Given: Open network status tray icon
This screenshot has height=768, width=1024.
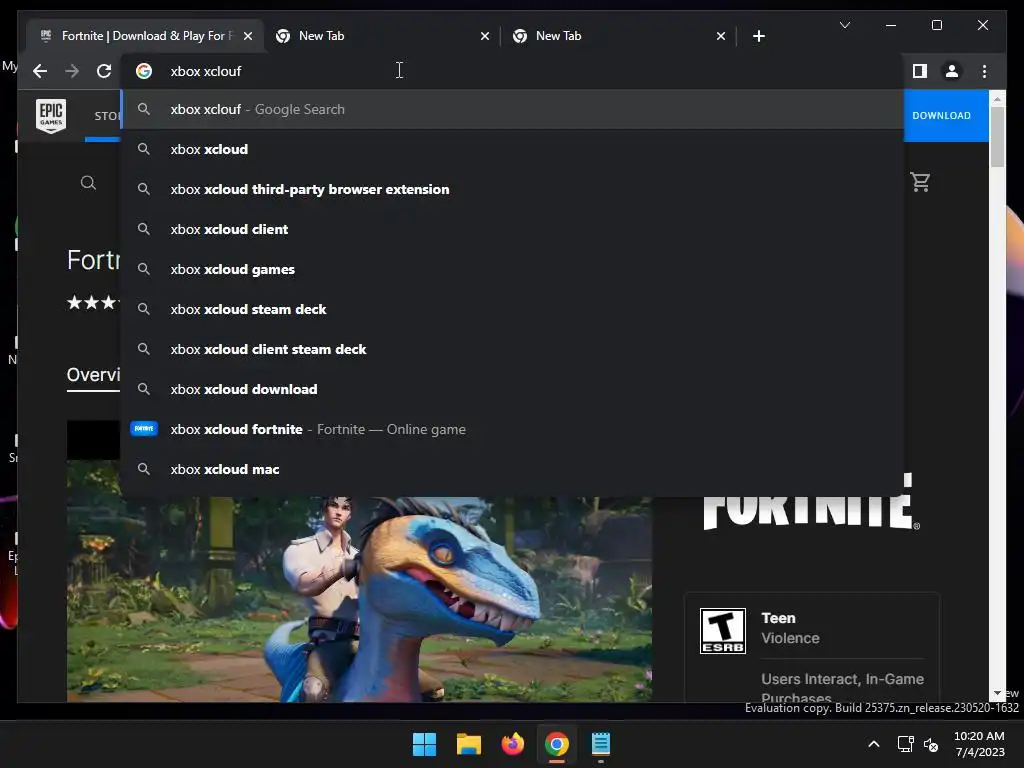Looking at the screenshot, I should (x=905, y=744).
